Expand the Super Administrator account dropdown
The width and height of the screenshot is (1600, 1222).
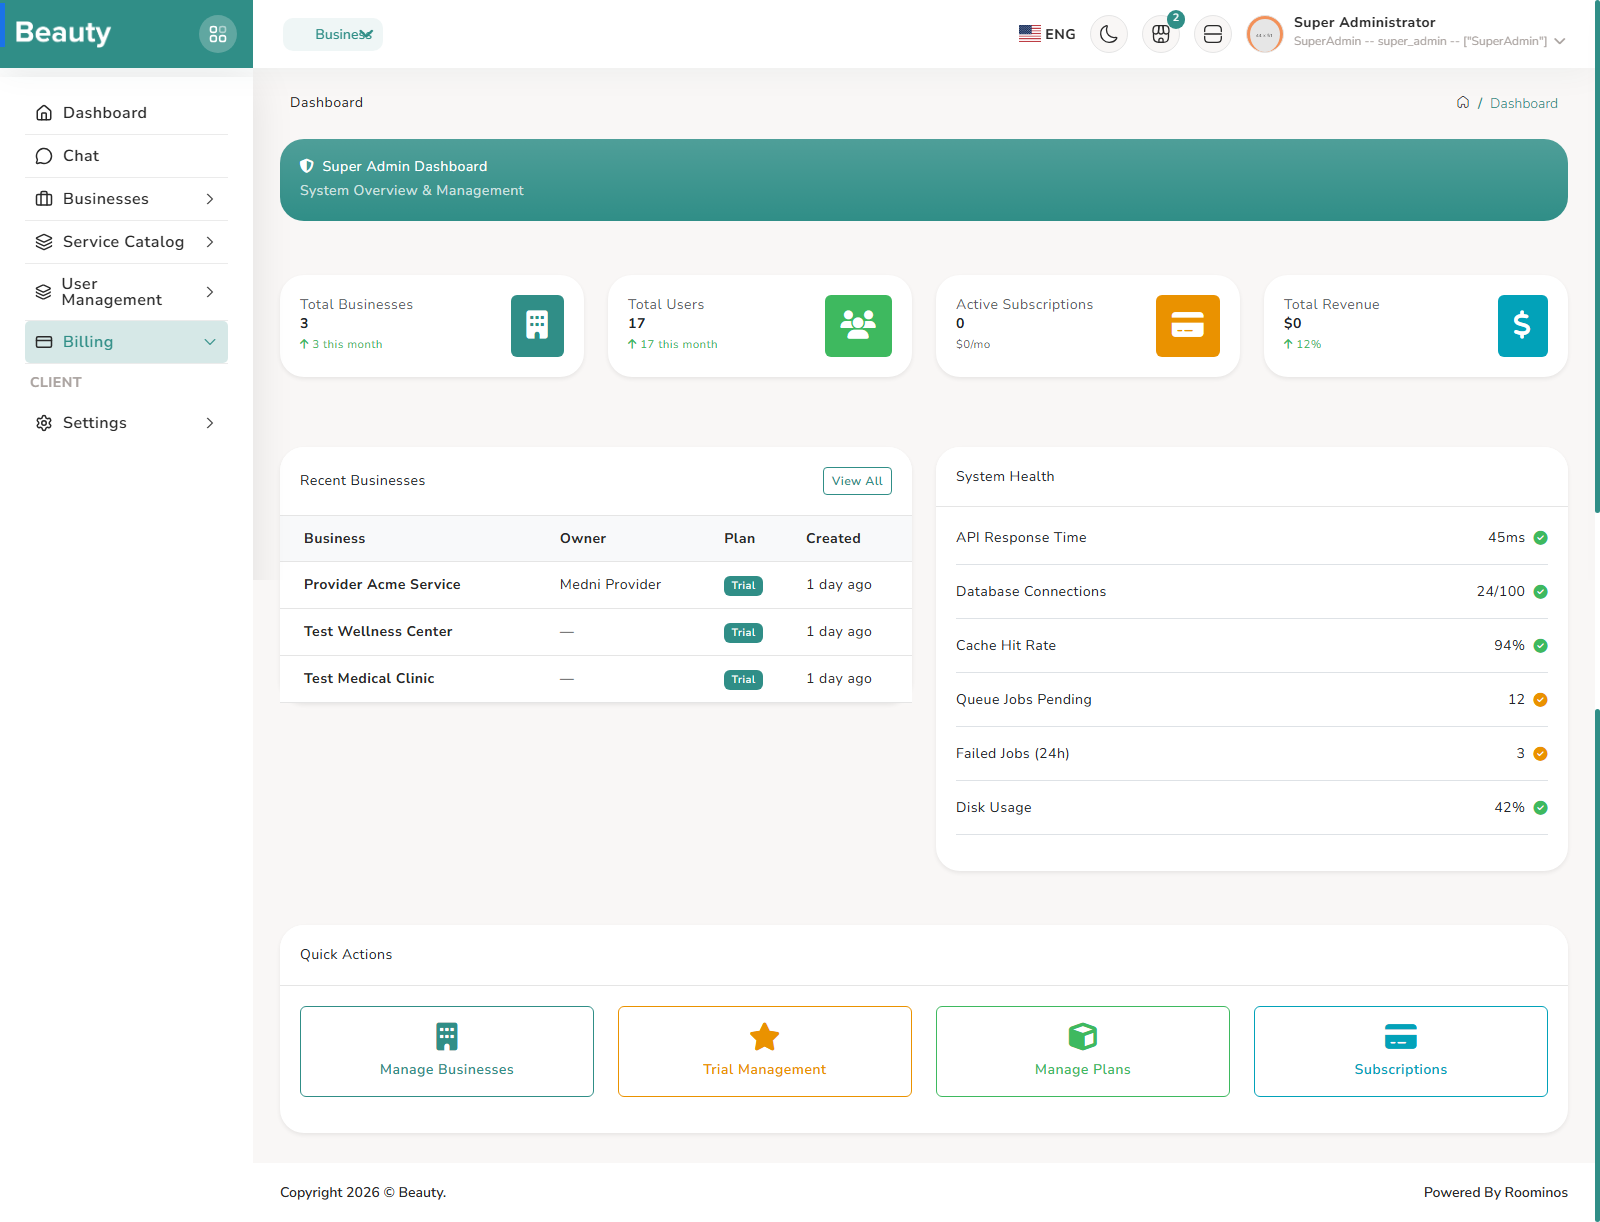pyautogui.click(x=1558, y=41)
